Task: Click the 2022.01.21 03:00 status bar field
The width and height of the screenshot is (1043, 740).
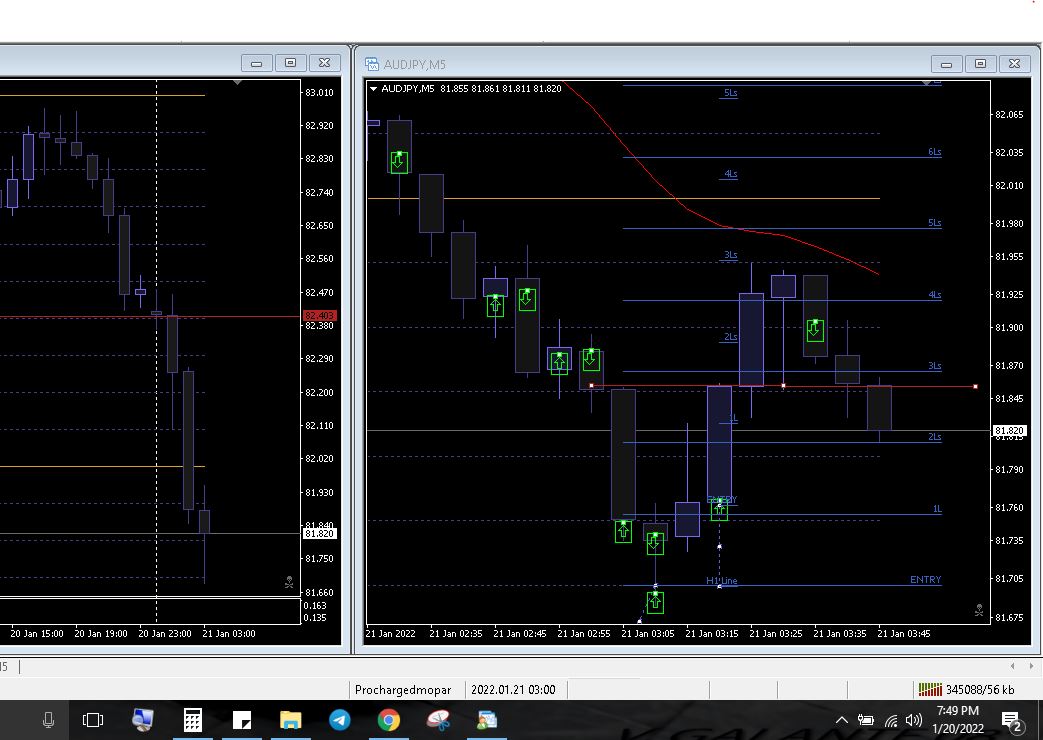Action: (x=513, y=689)
